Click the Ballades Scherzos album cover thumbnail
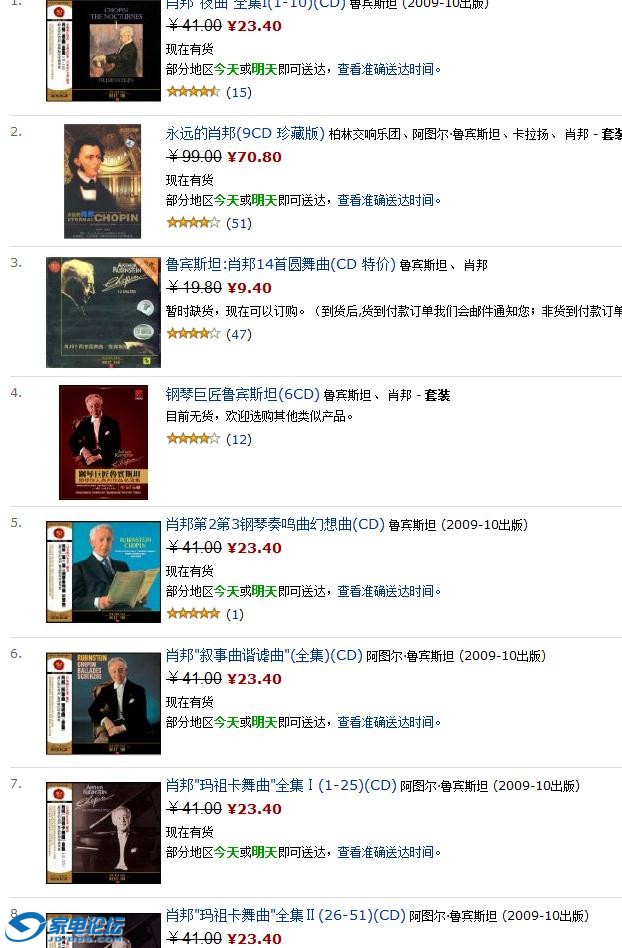Screen dimensions: 622x948 pyautogui.click(x=103, y=703)
